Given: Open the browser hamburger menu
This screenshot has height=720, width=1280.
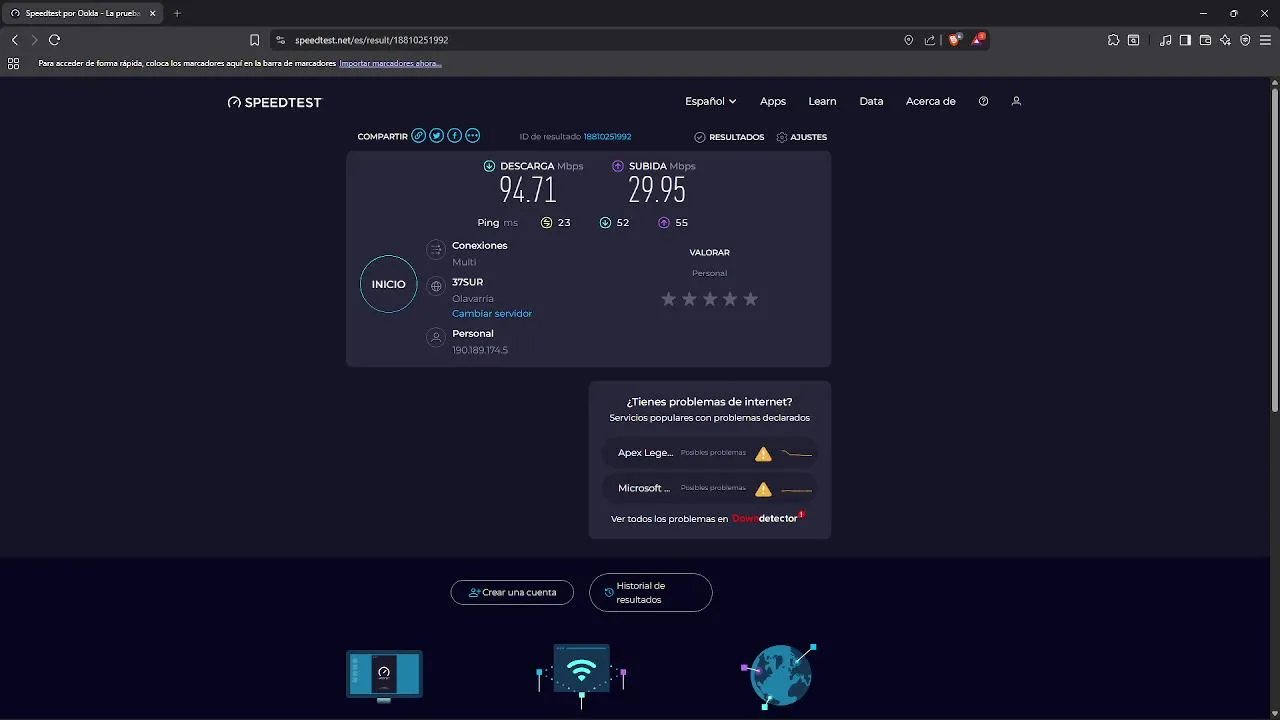Looking at the screenshot, I should coord(1265,40).
